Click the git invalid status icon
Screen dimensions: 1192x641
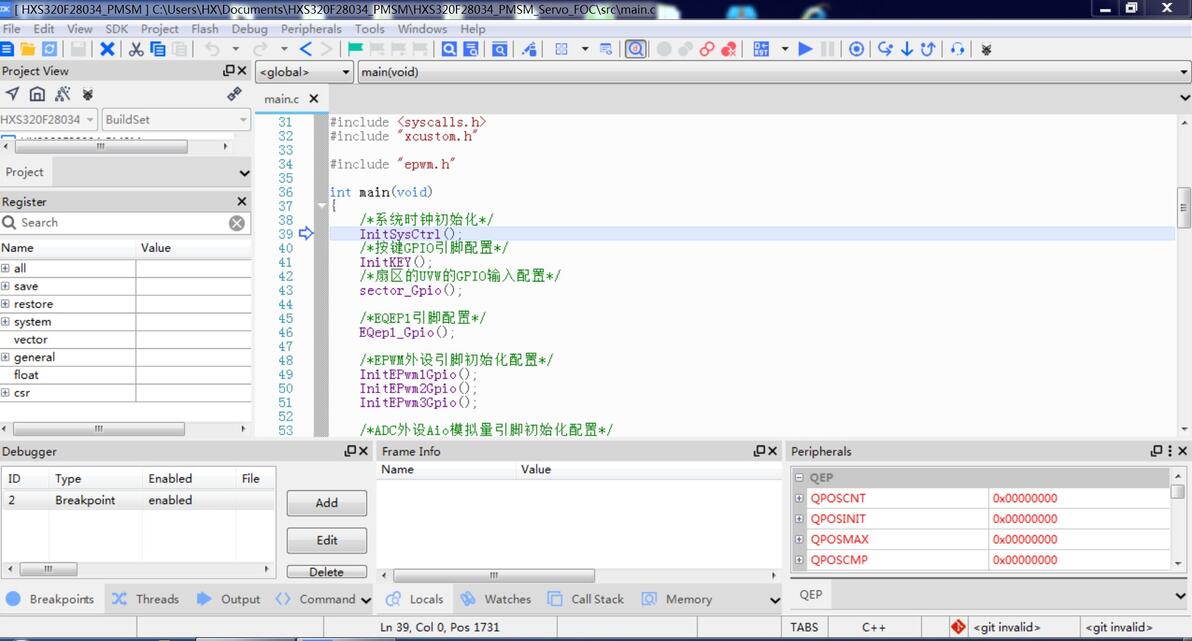pos(958,627)
